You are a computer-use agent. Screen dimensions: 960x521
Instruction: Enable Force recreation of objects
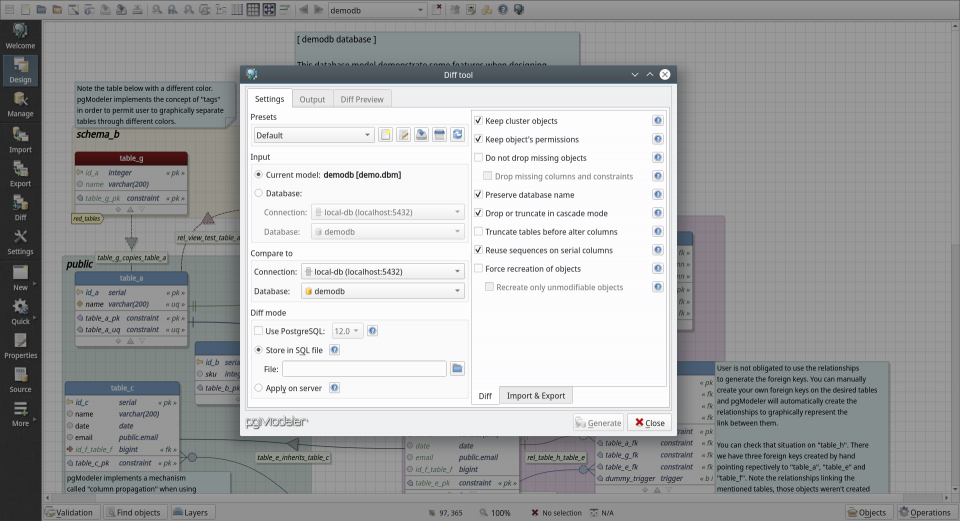pyautogui.click(x=479, y=269)
